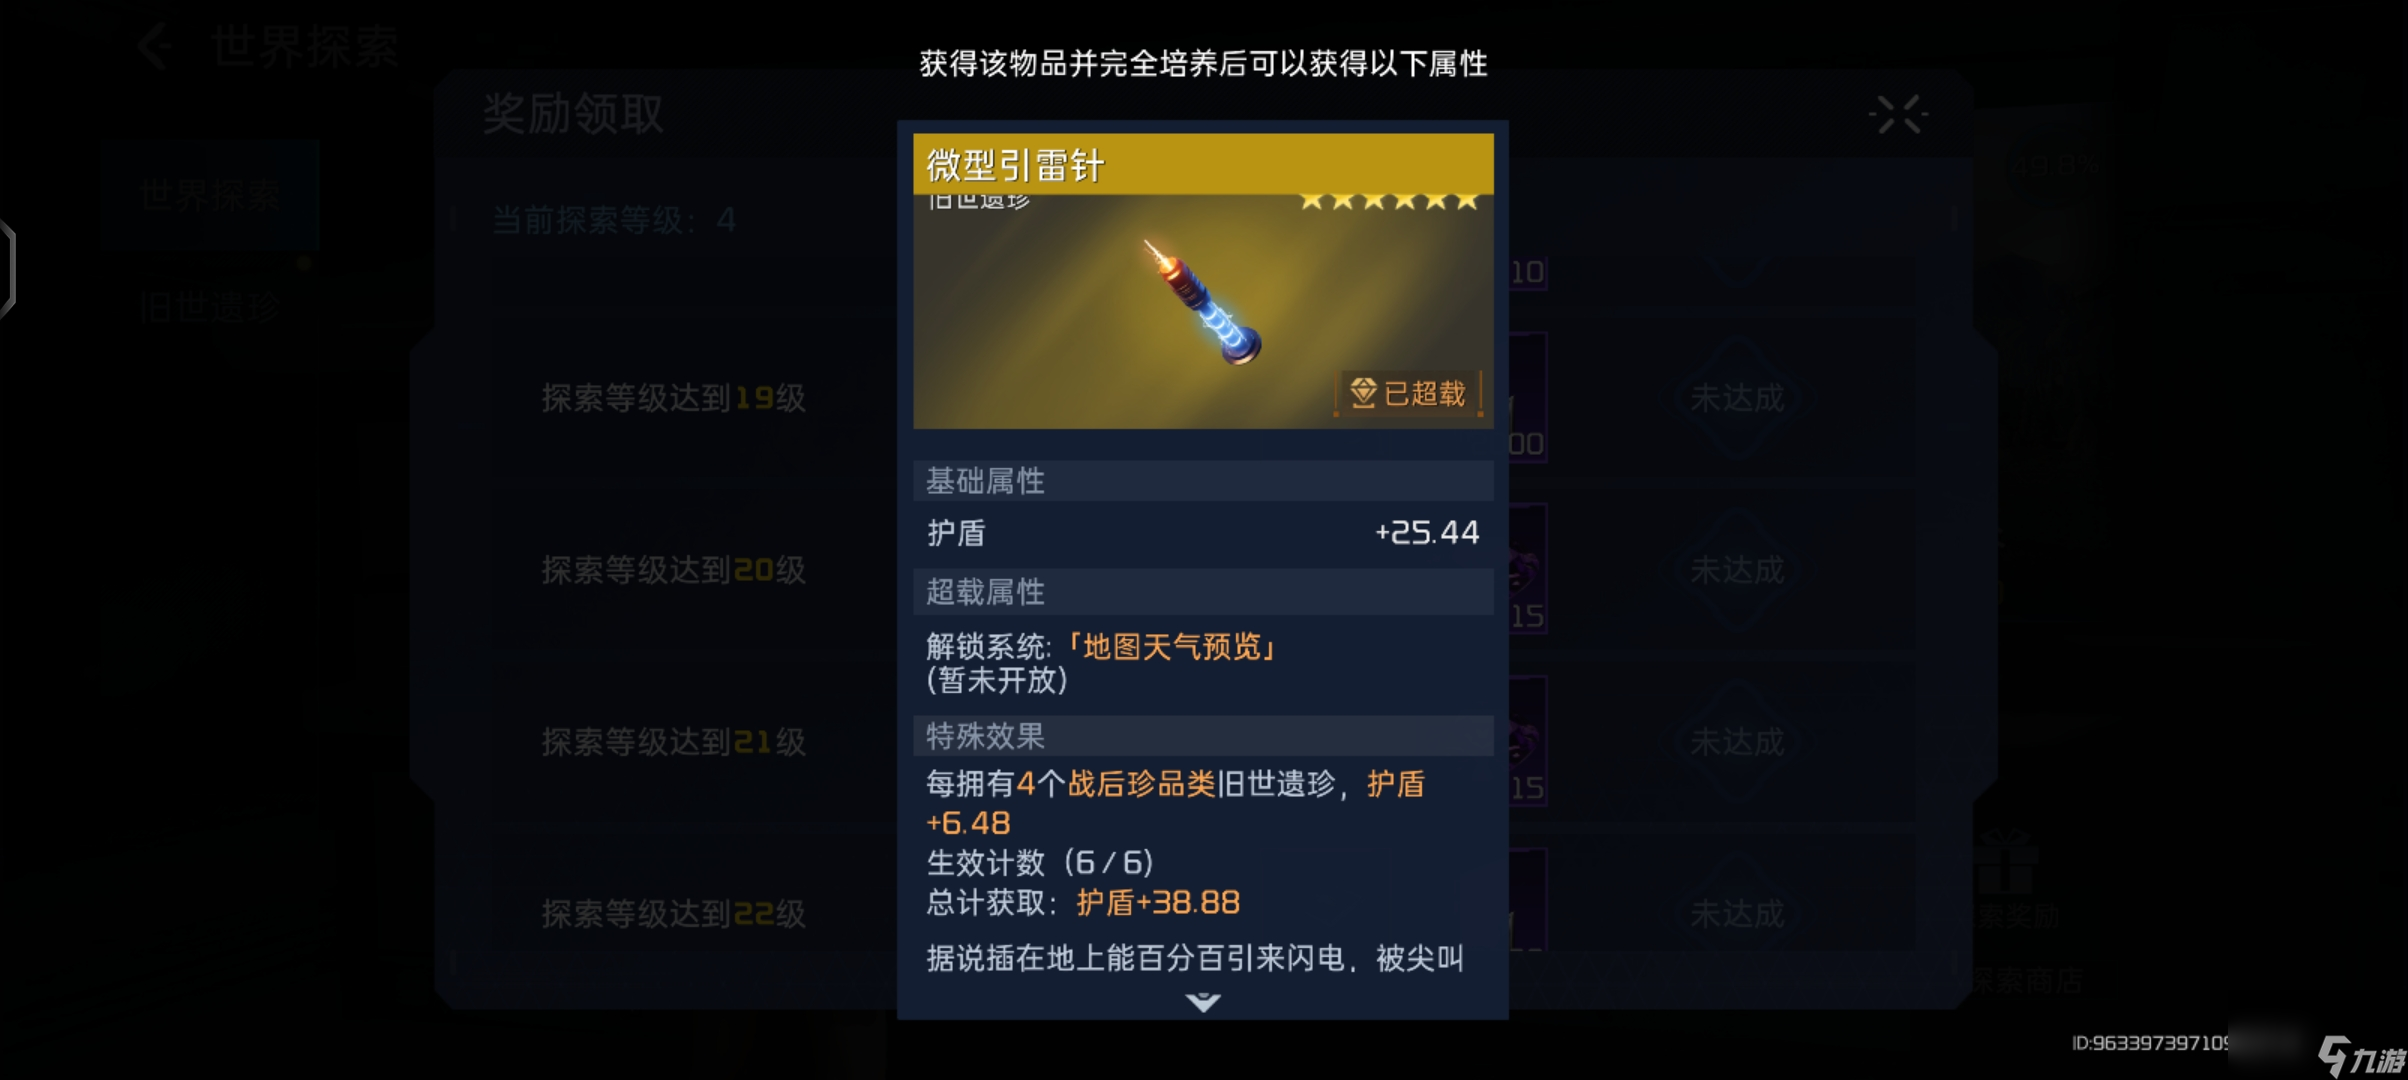Screen dimensions: 2408x1080
Task: Open the 旧世遗珍 sidebar tab
Action: tap(210, 307)
